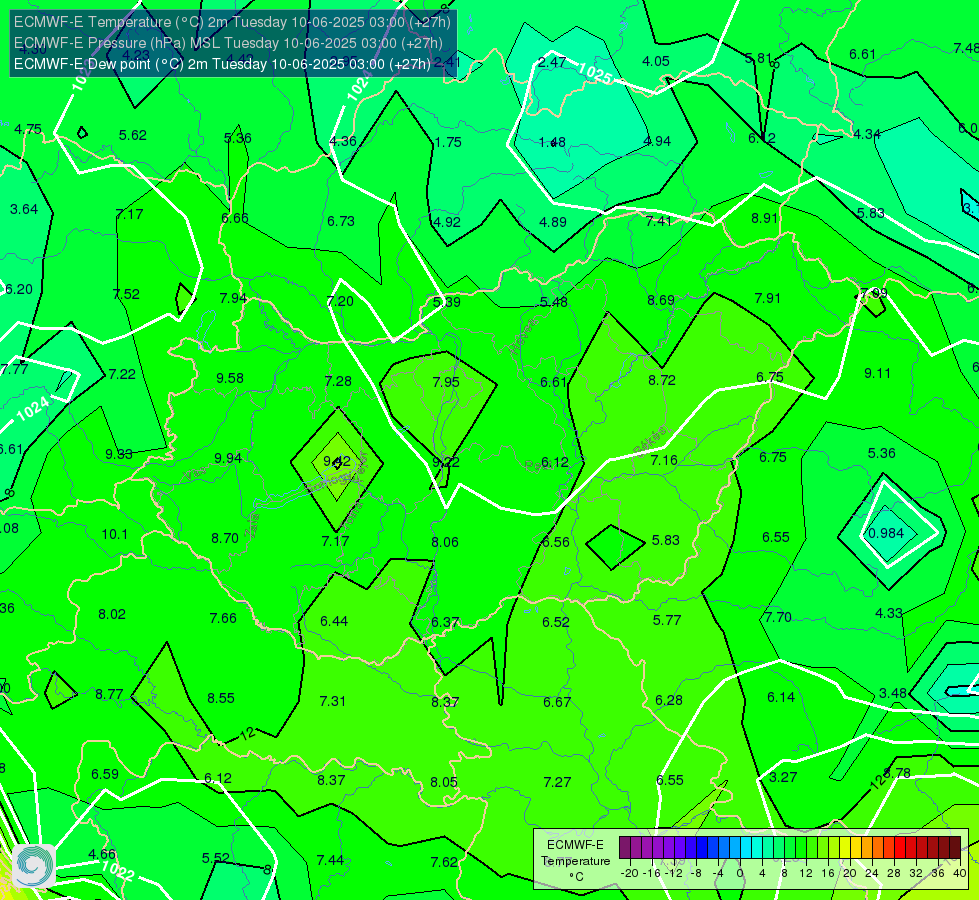Click the 6.59 dew point value
This screenshot has width=979, height=900.
click(105, 774)
